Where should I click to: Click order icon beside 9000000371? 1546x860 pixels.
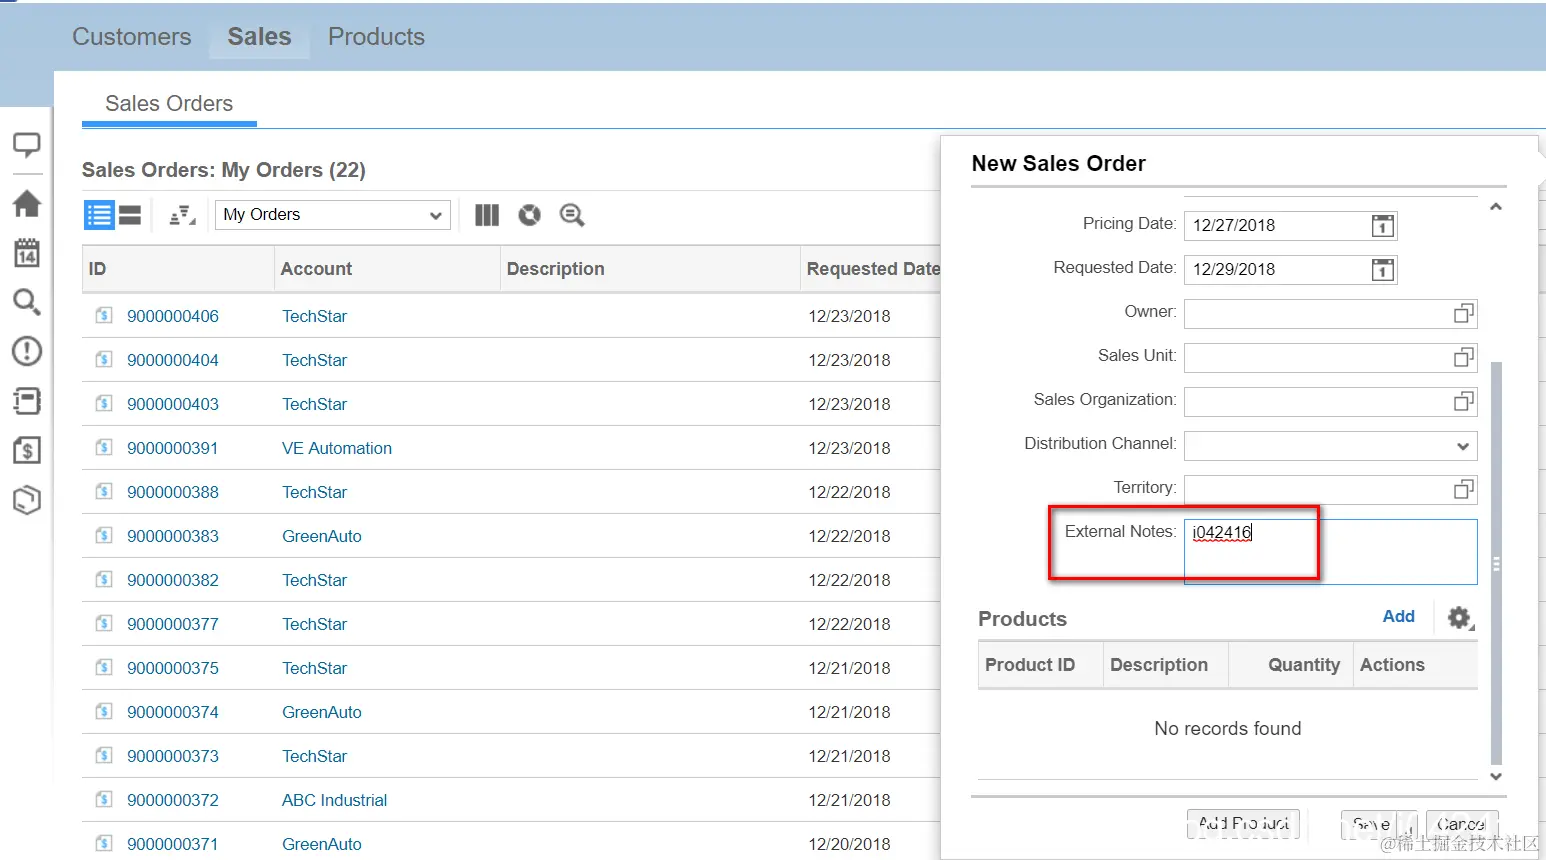[x=104, y=844]
